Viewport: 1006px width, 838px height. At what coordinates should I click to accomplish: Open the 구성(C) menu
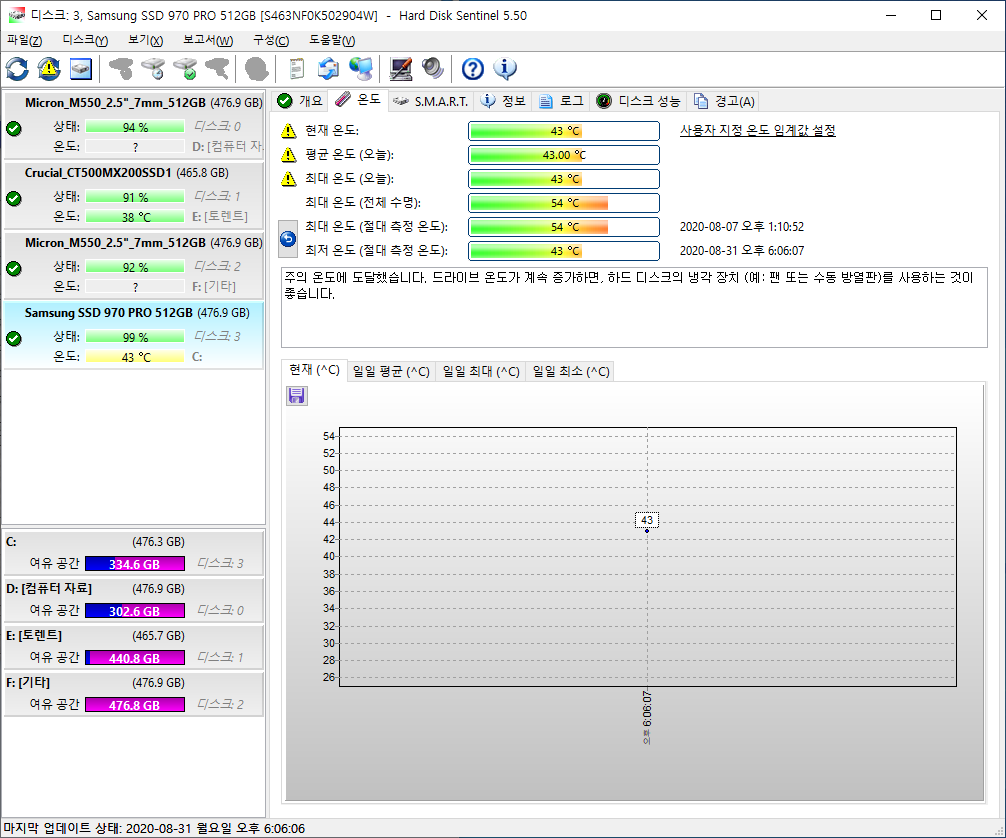(271, 40)
